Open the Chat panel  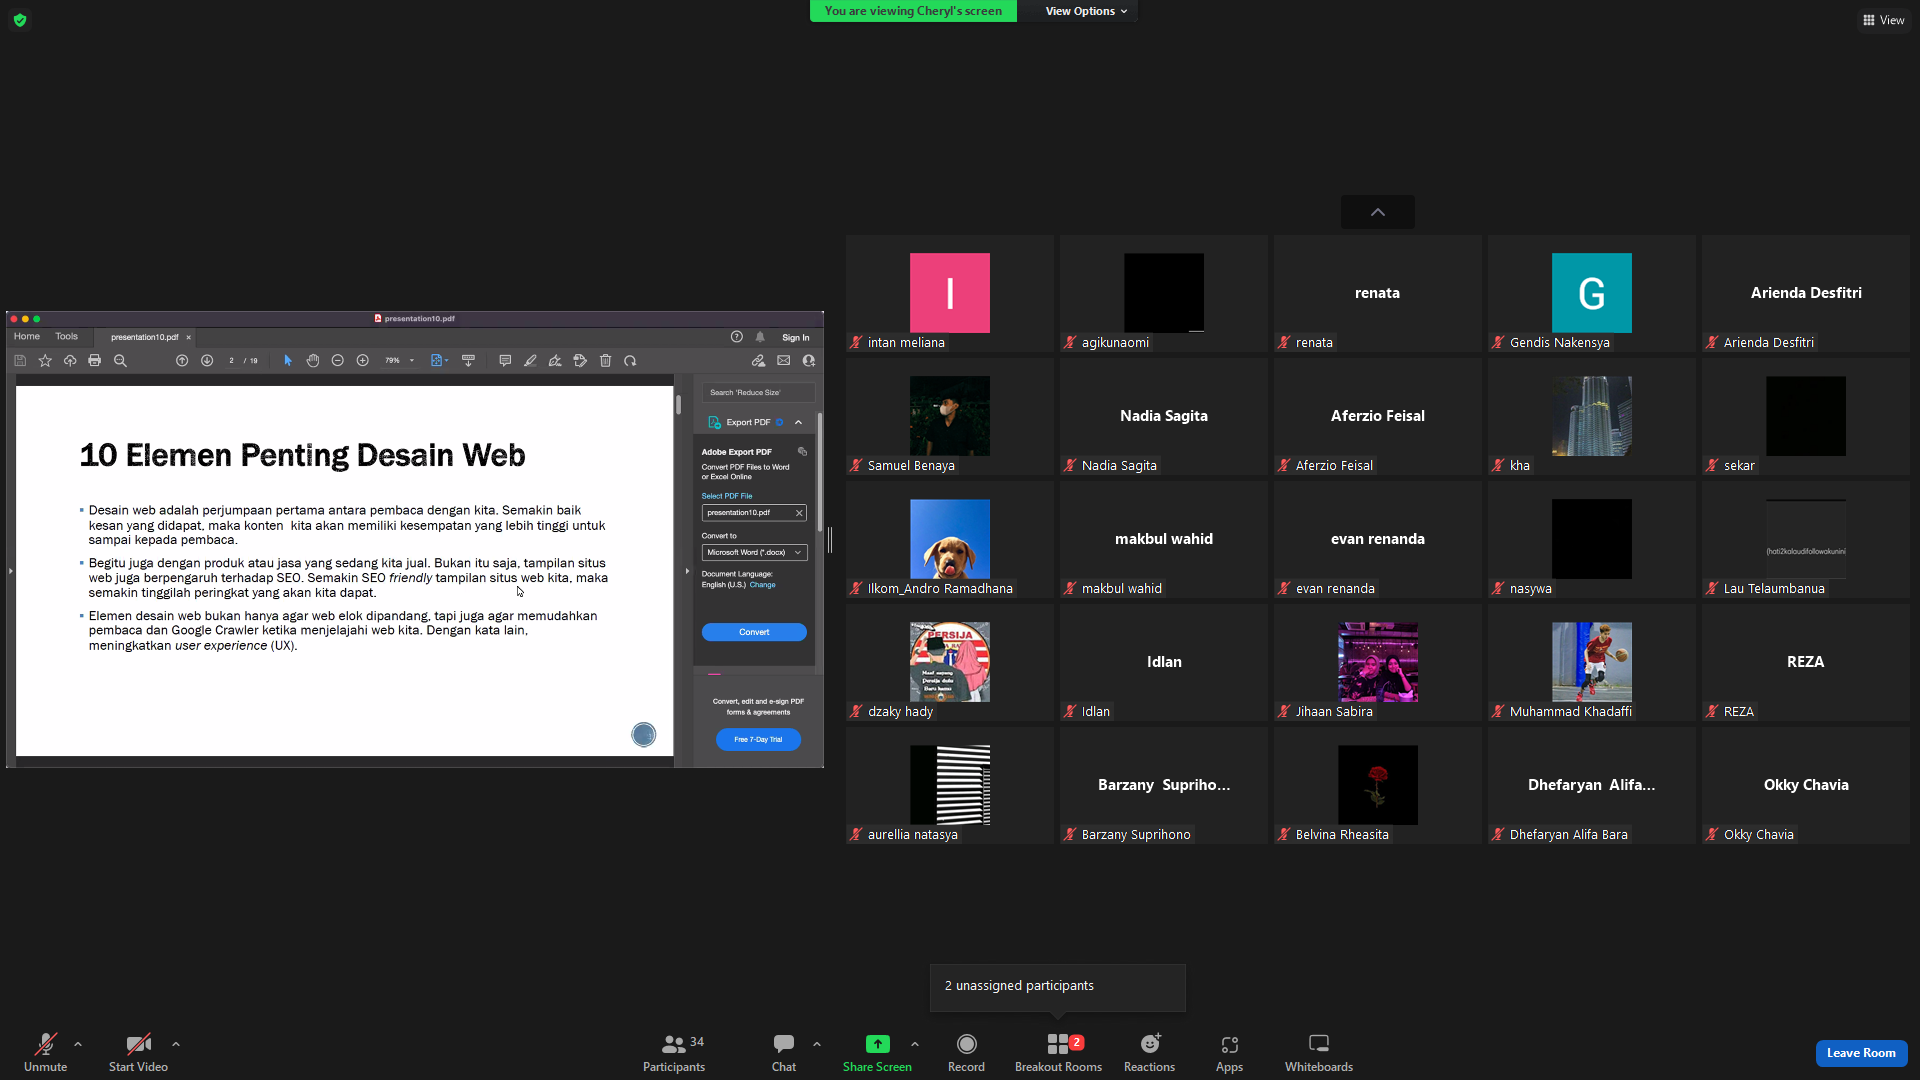pos(784,1052)
